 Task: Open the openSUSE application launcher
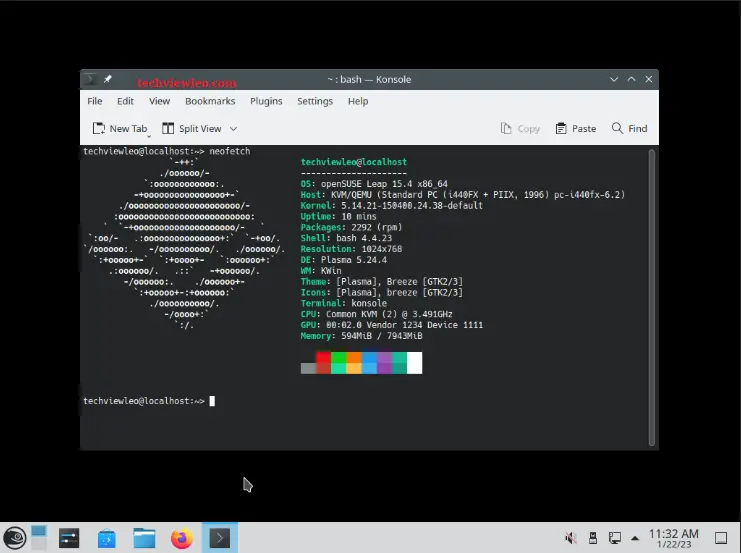[x=15, y=538]
